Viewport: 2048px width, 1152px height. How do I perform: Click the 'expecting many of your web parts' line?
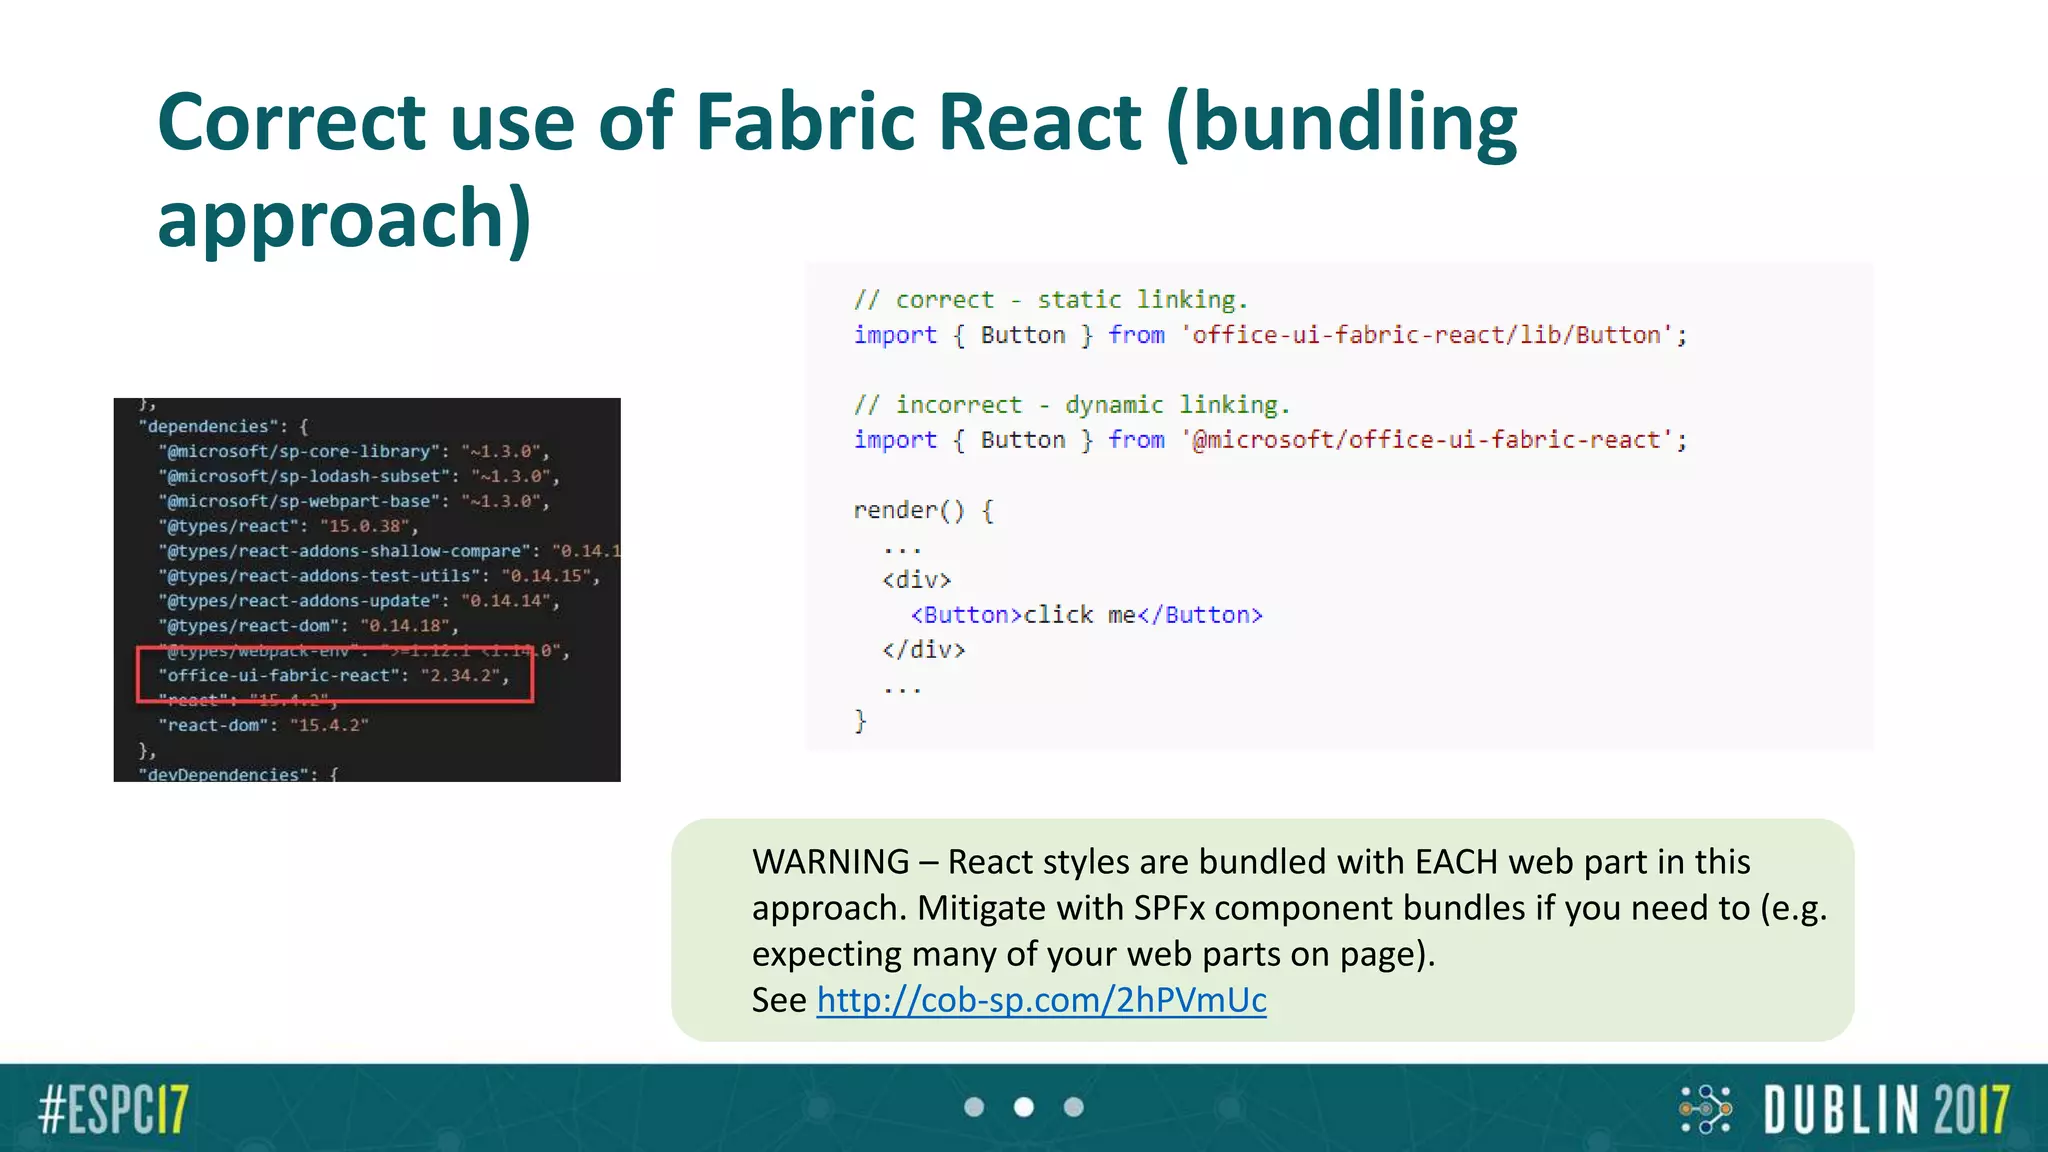pyautogui.click(x=1093, y=954)
